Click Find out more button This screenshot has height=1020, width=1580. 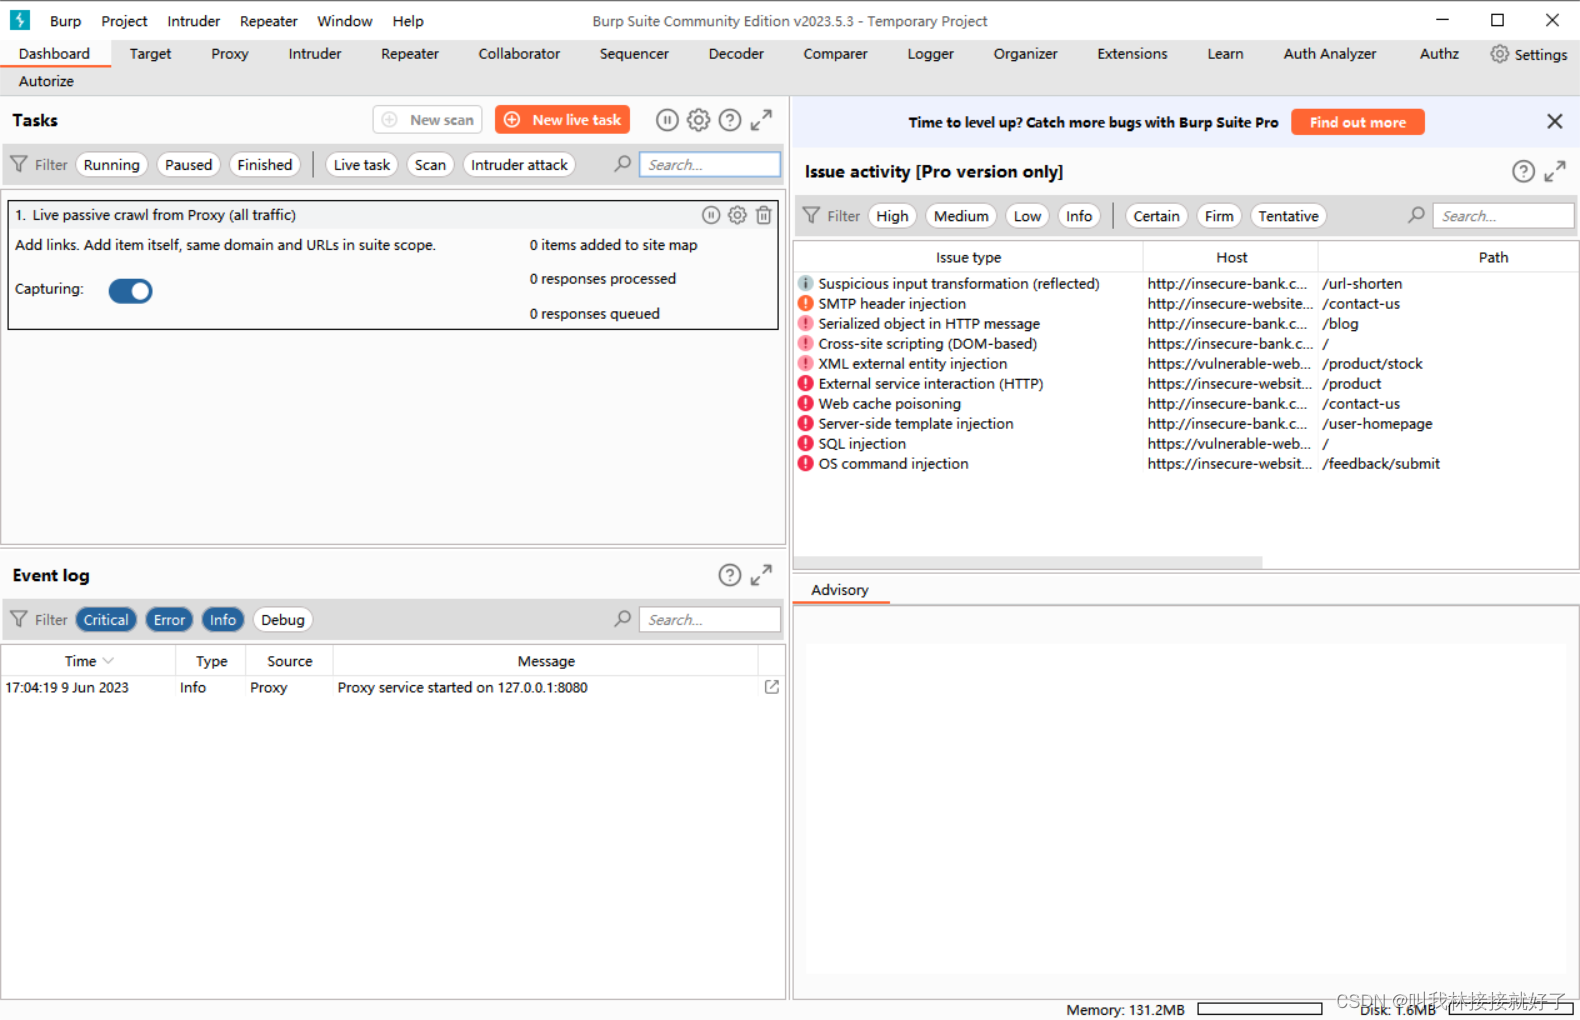tap(1358, 122)
